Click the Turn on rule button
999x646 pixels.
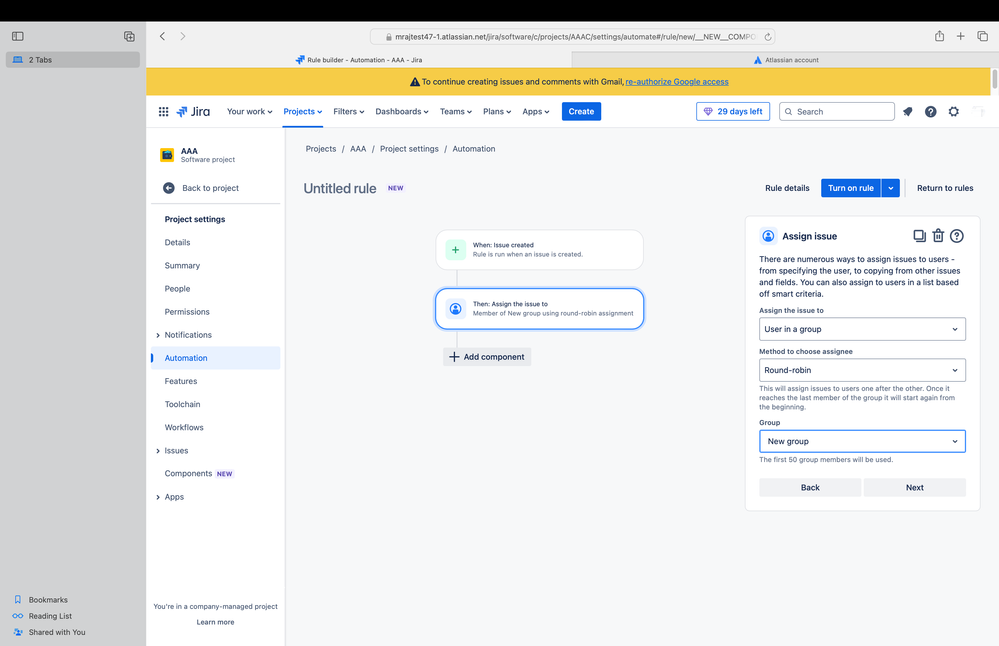tap(851, 188)
